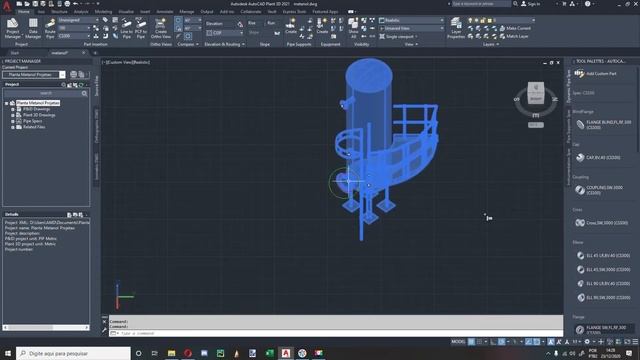
Task: Open the COP elevation routing dropdown
Action: [x=224, y=33]
